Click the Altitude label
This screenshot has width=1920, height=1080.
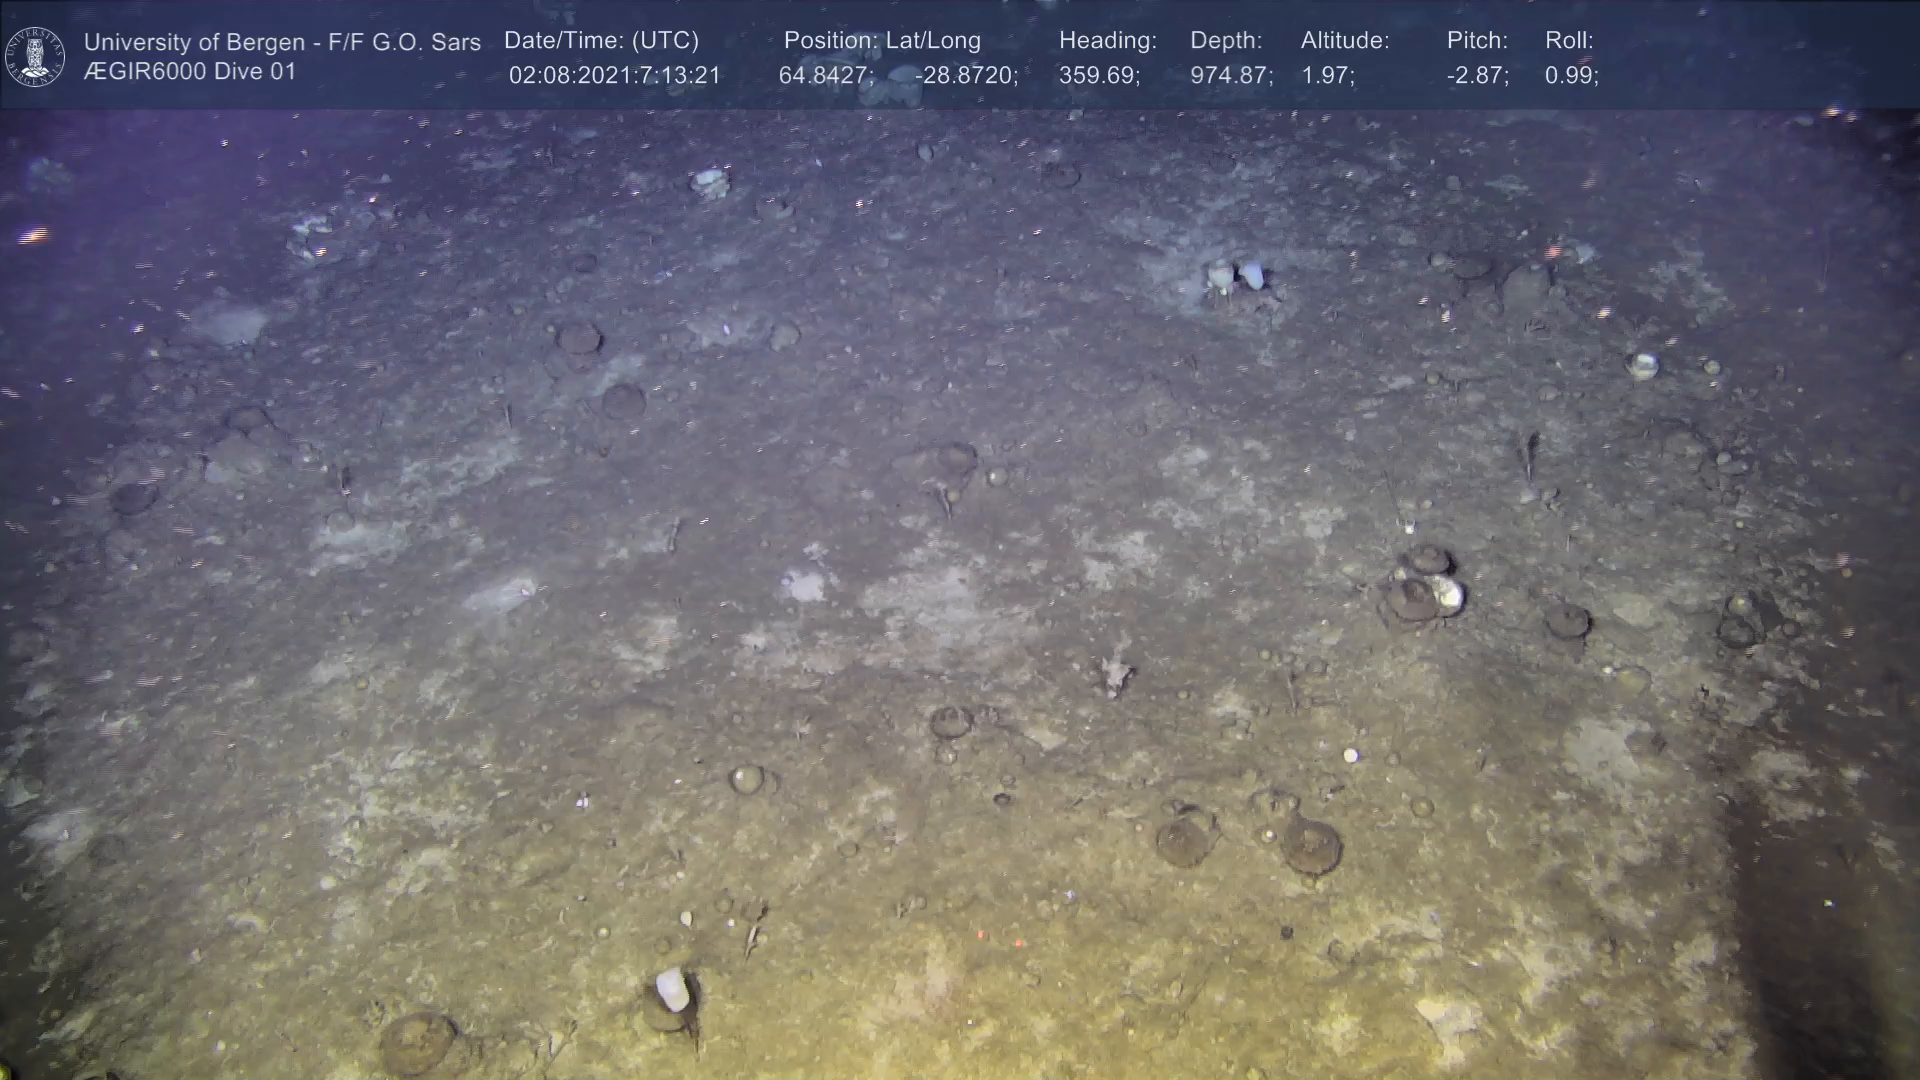(x=1345, y=41)
